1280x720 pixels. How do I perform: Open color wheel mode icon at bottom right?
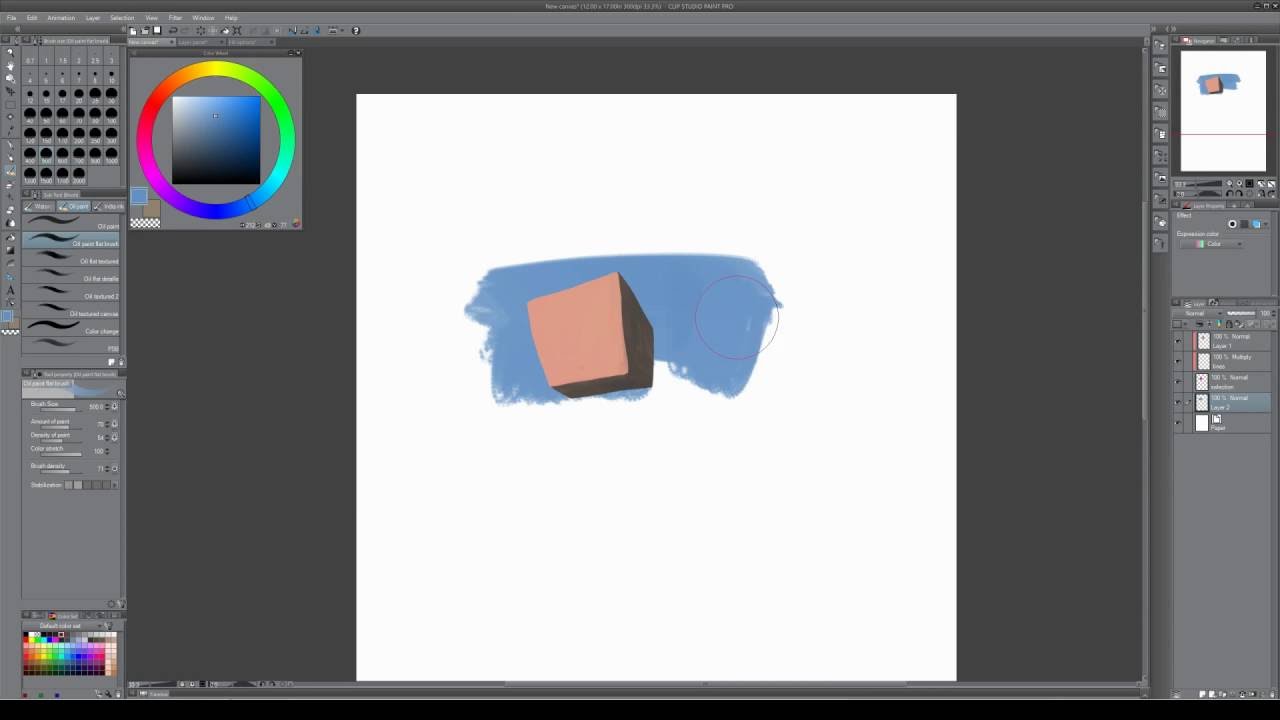[295, 224]
